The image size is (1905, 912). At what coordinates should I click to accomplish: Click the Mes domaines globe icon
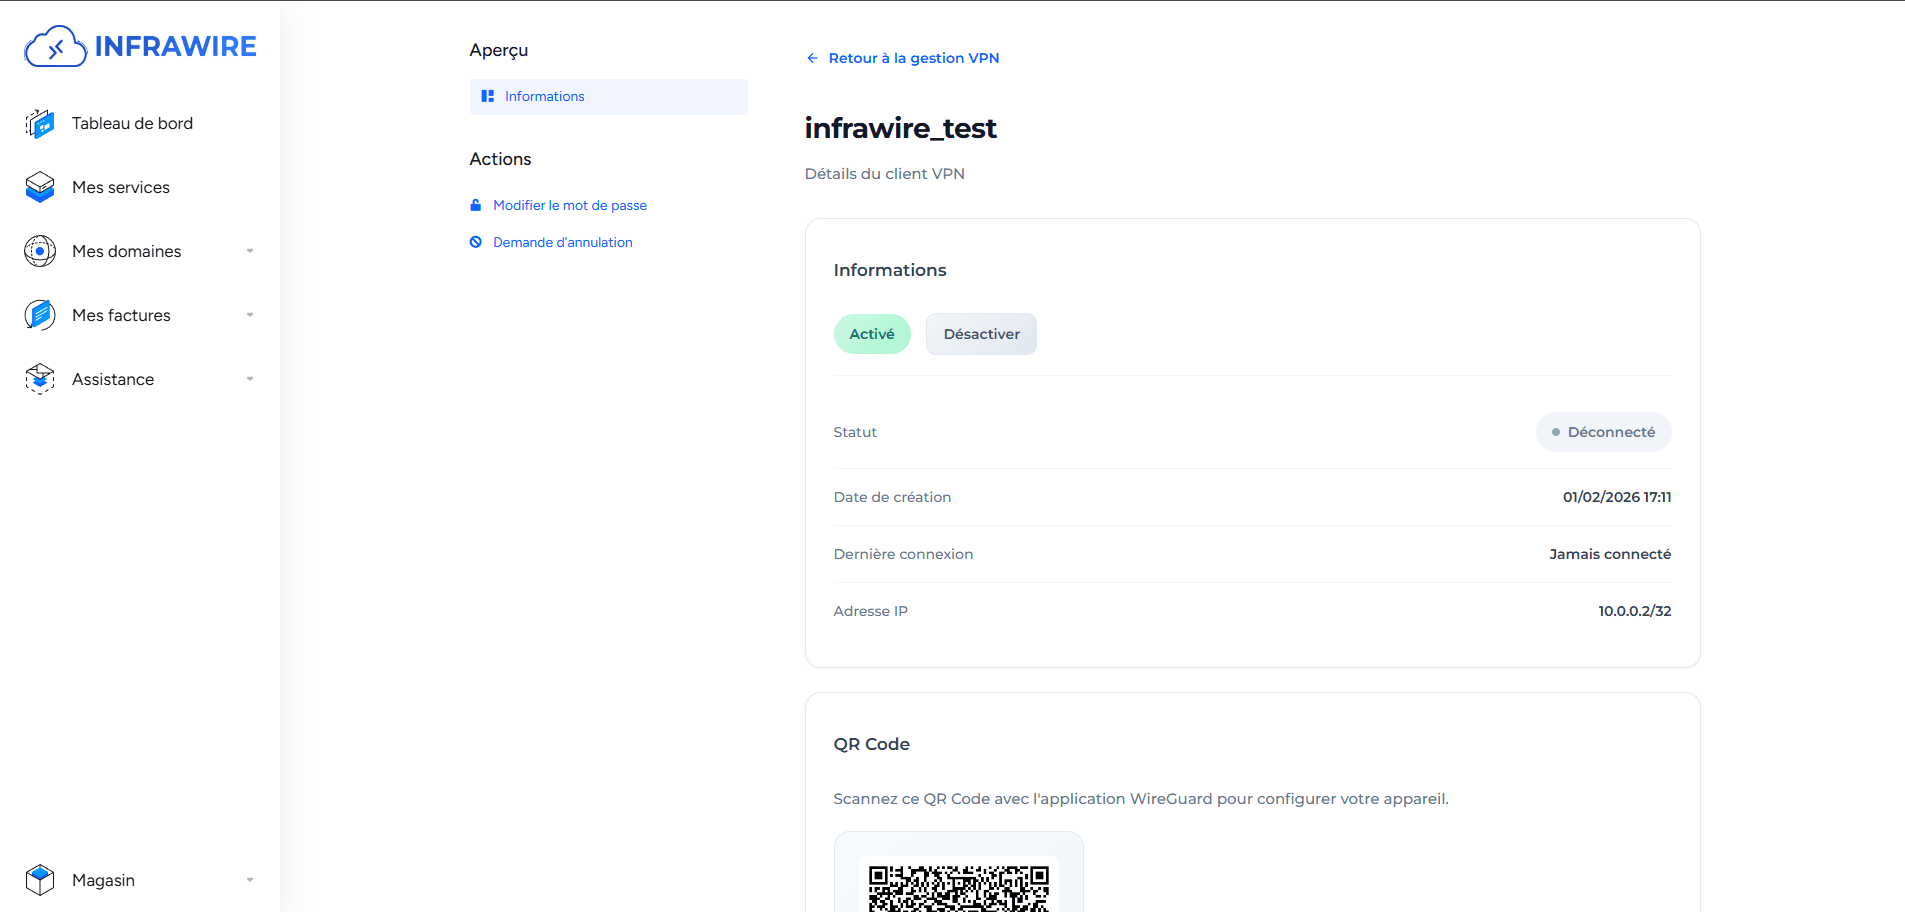(39, 251)
